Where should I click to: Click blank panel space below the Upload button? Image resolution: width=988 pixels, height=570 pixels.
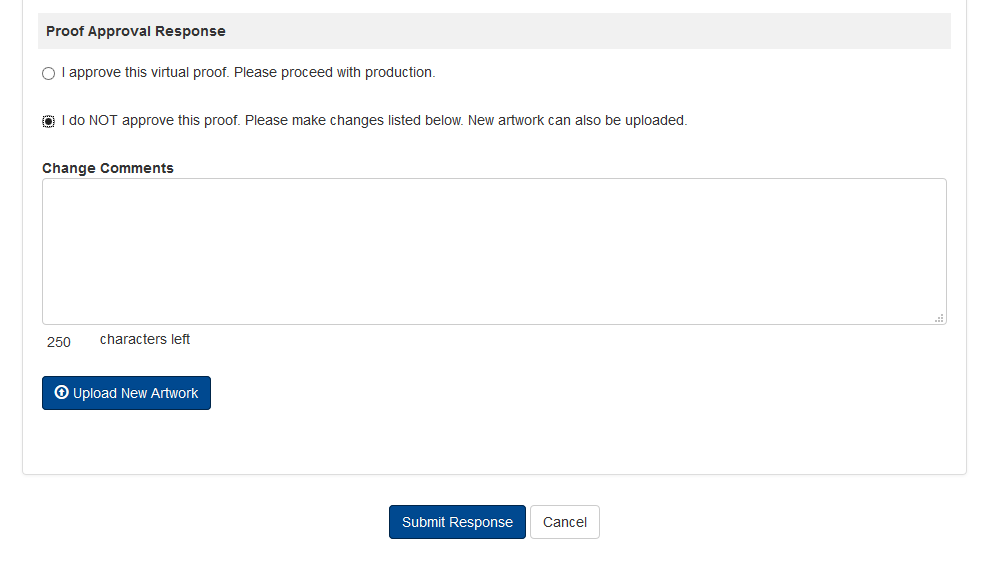[494, 440]
